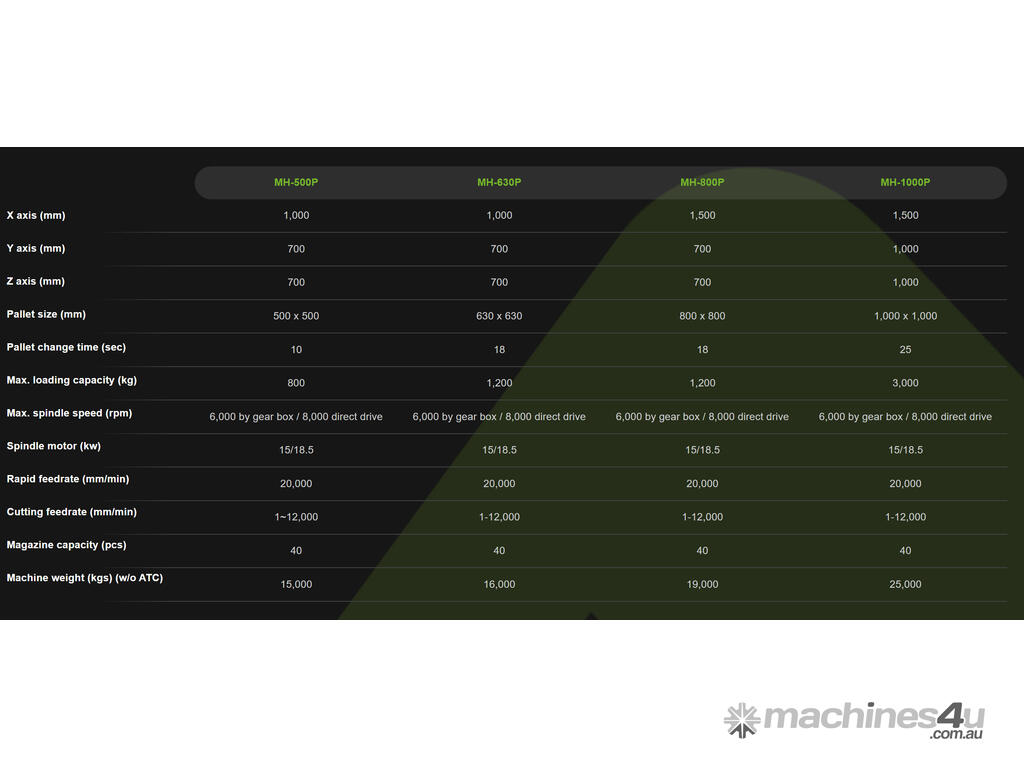Click the machines4u snowflake logo icon
The width and height of the screenshot is (1024, 768).
[742, 720]
